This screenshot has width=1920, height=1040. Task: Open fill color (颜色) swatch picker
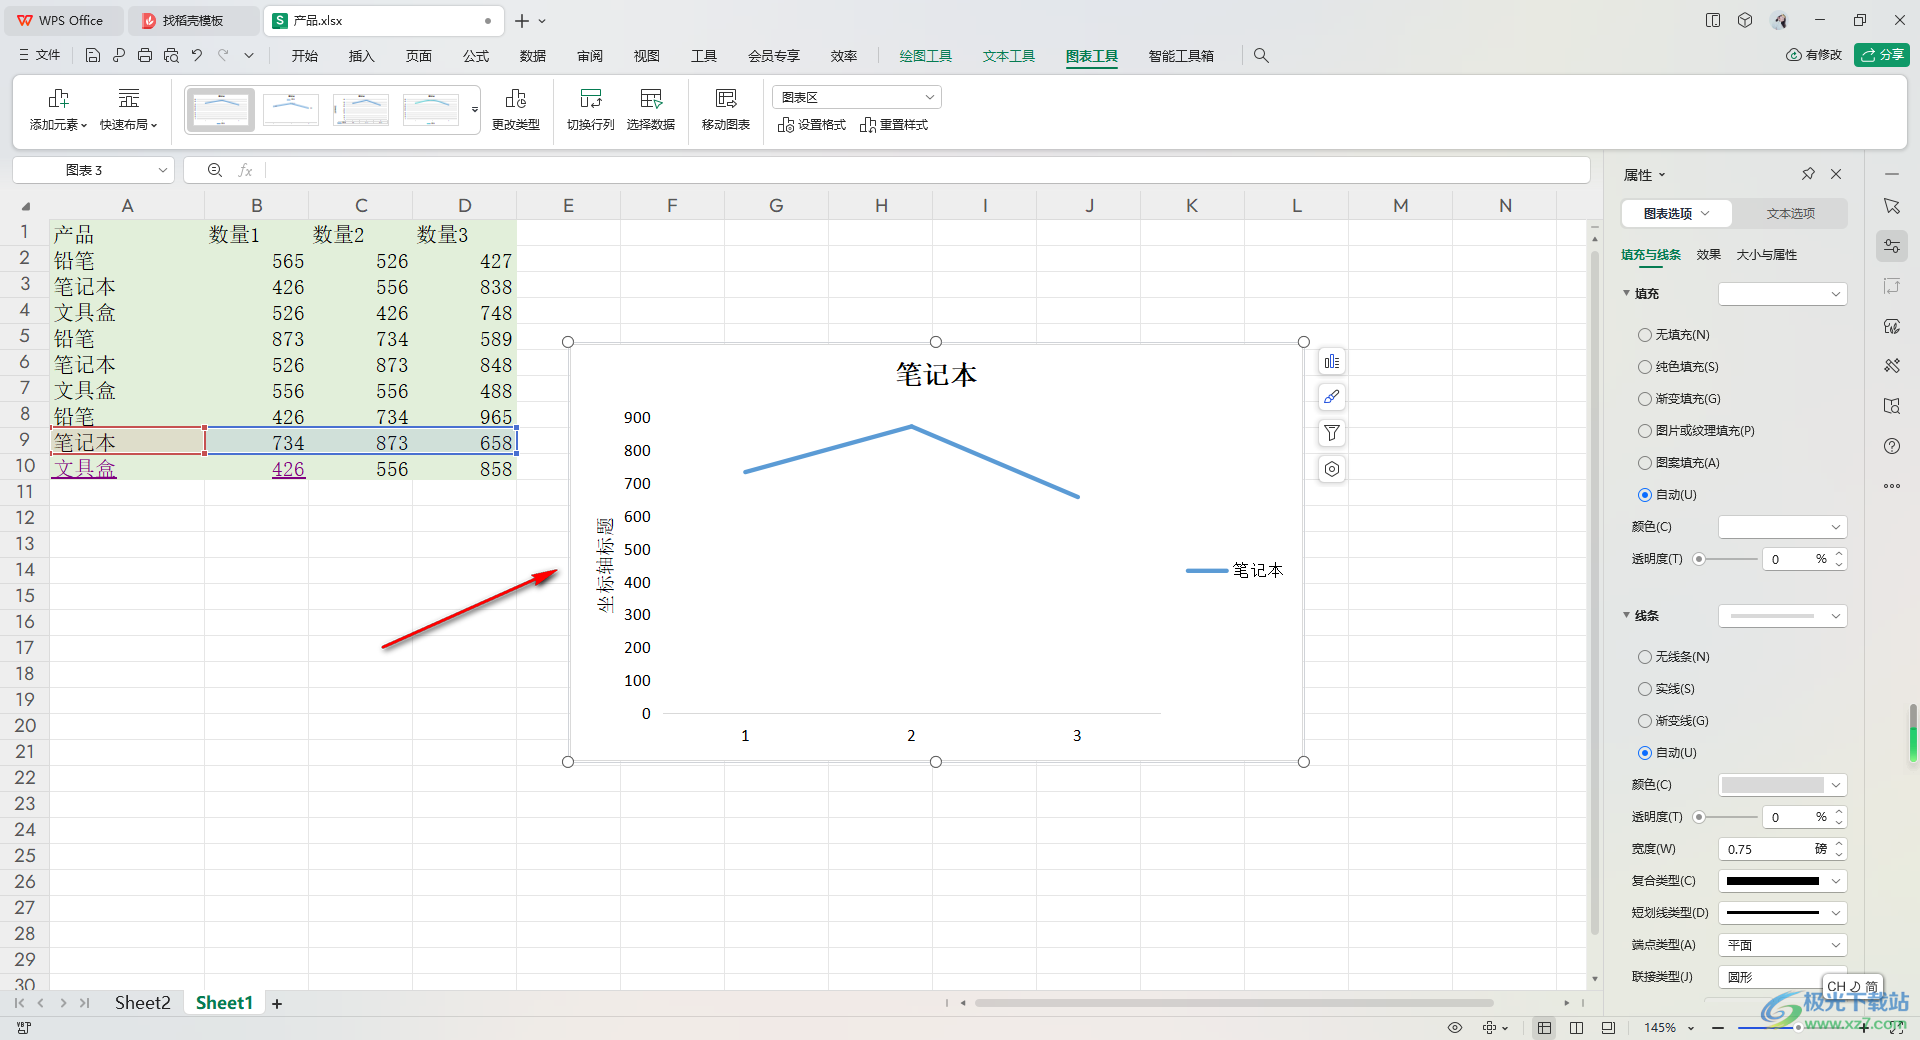coord(1782,527)
